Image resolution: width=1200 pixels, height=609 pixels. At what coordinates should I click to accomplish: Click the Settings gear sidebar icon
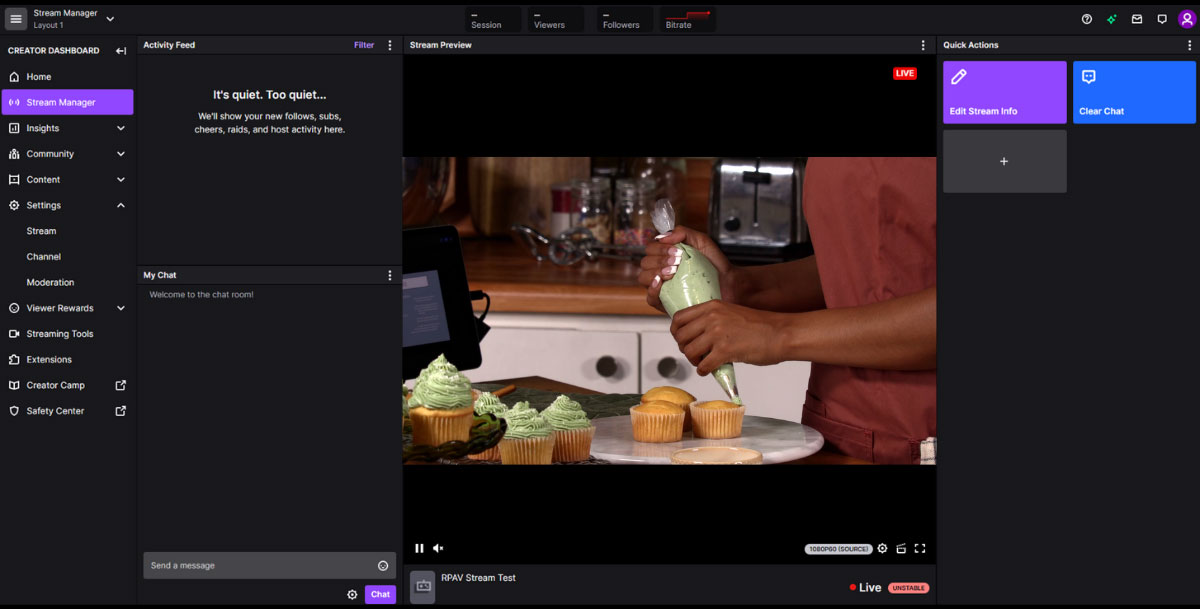[14, 205]
